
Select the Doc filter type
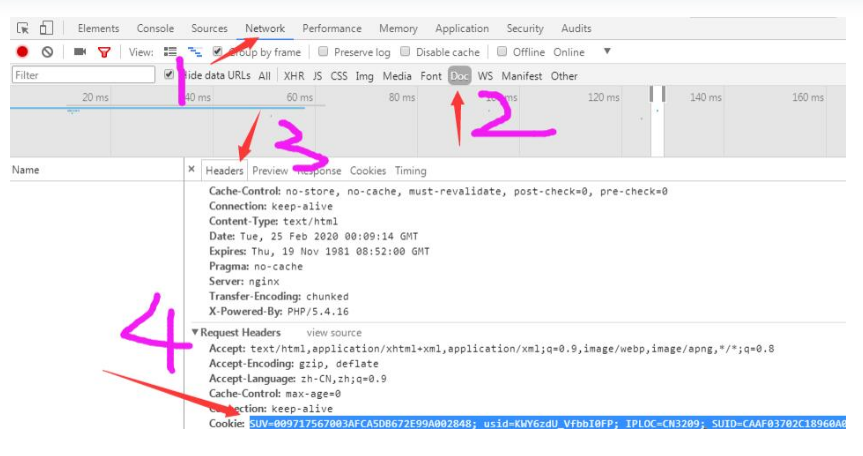coord(459,76)
